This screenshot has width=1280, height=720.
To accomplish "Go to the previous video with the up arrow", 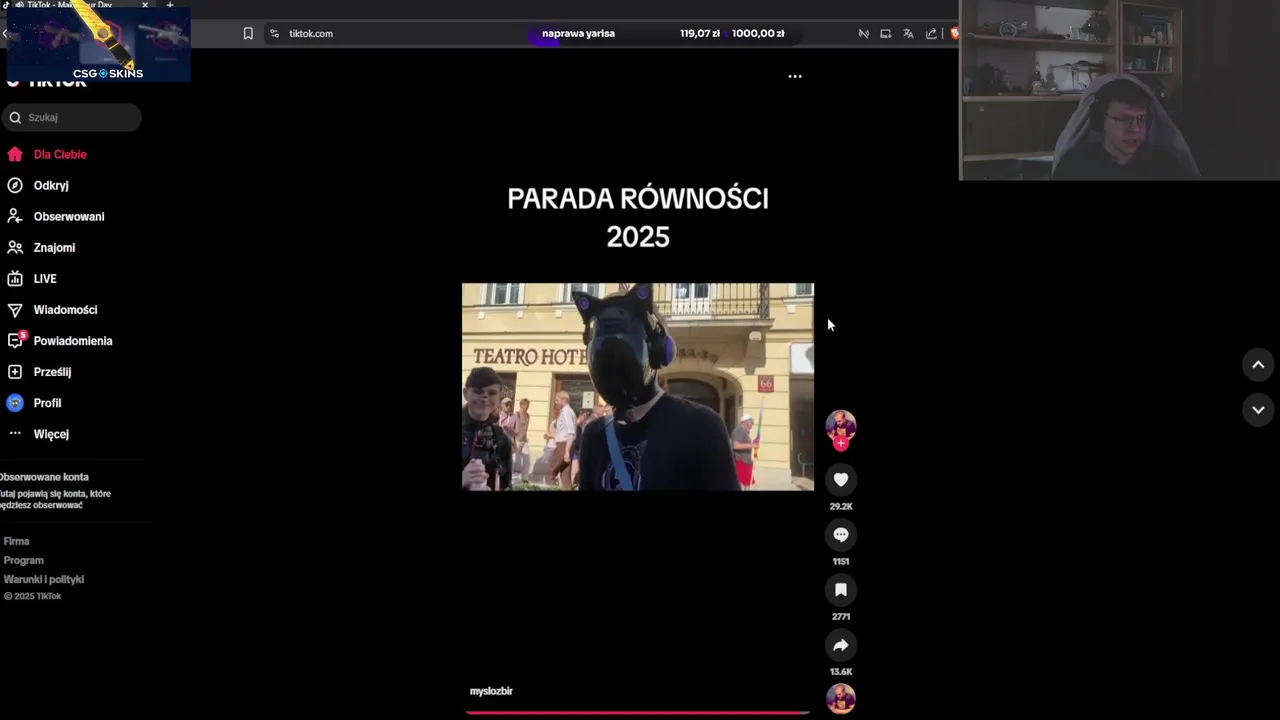I will (x=1258, y=365).
